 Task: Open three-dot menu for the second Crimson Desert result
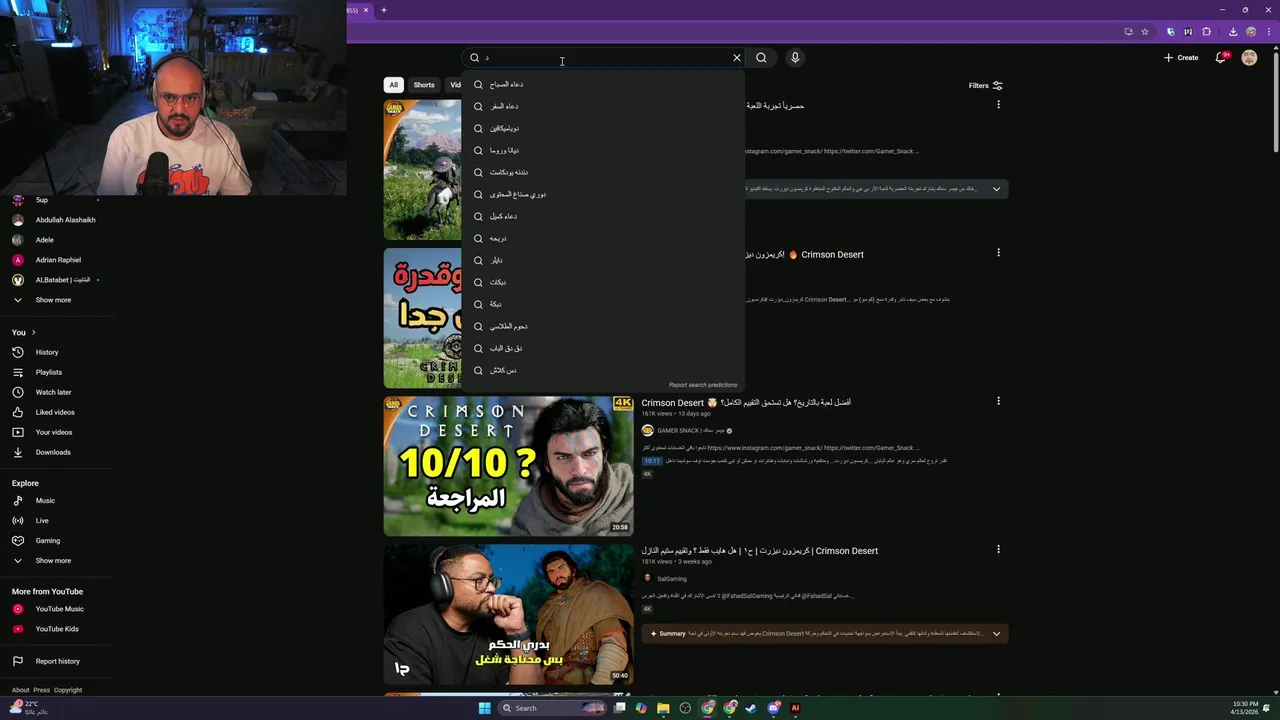point(998,253)
